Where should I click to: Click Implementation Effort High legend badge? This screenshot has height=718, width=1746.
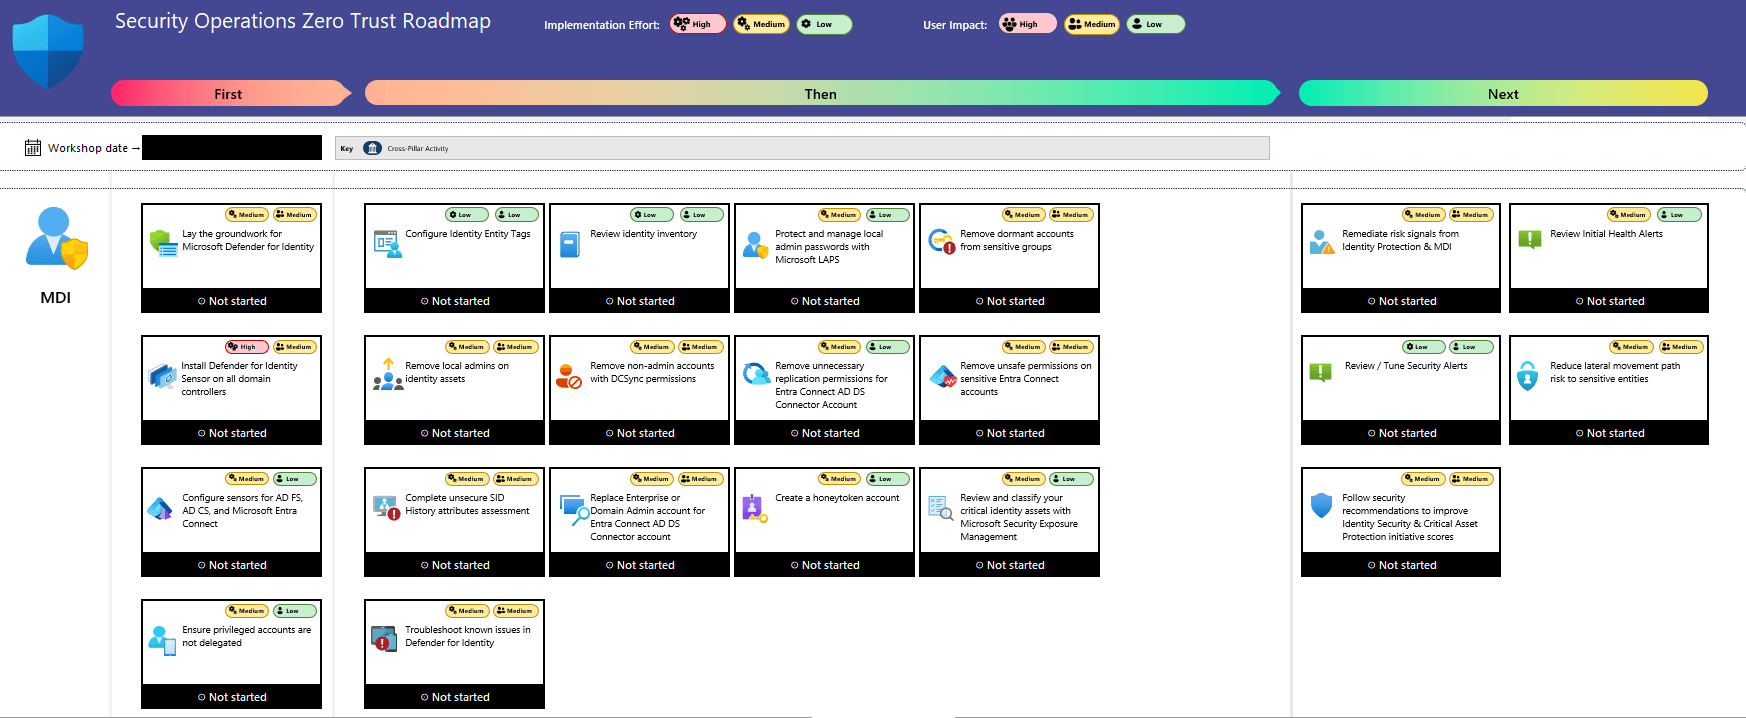[x=697, y=24]
